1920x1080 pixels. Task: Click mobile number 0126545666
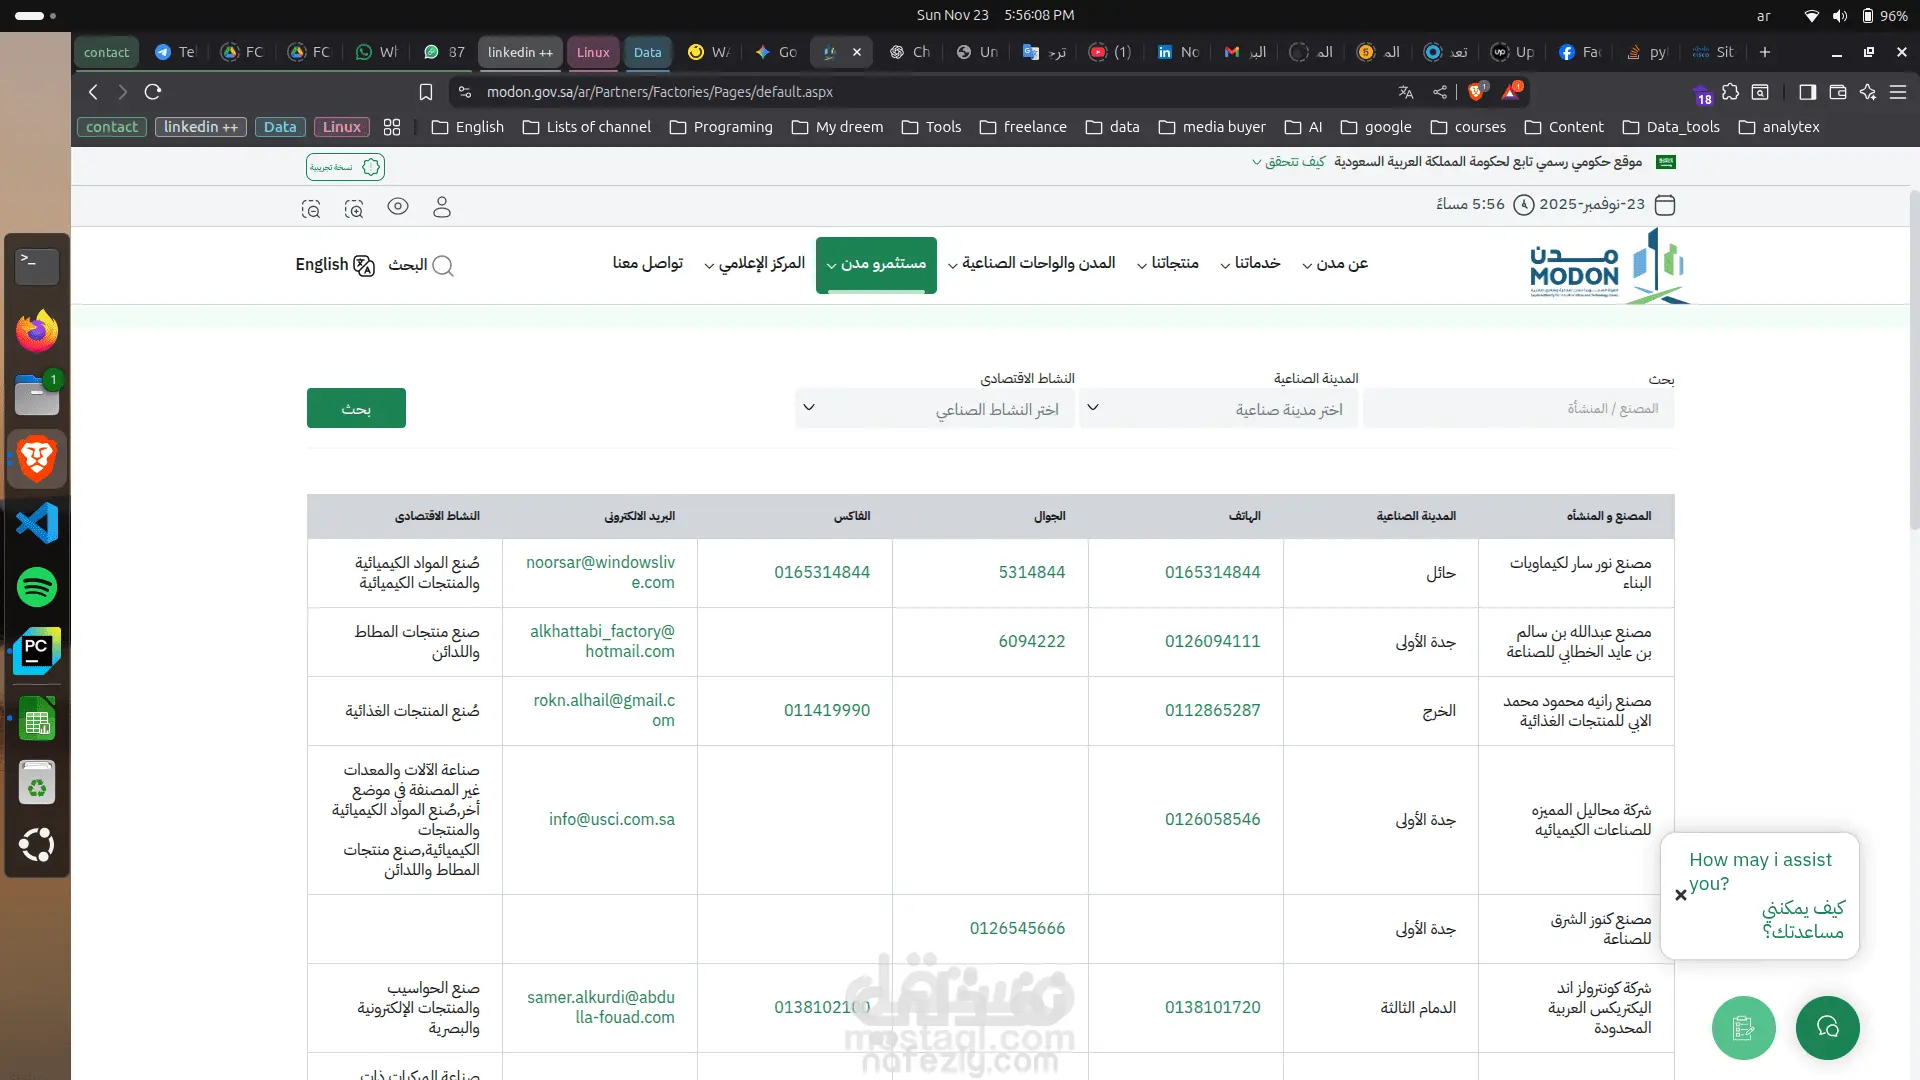[x=1017, y=928]
